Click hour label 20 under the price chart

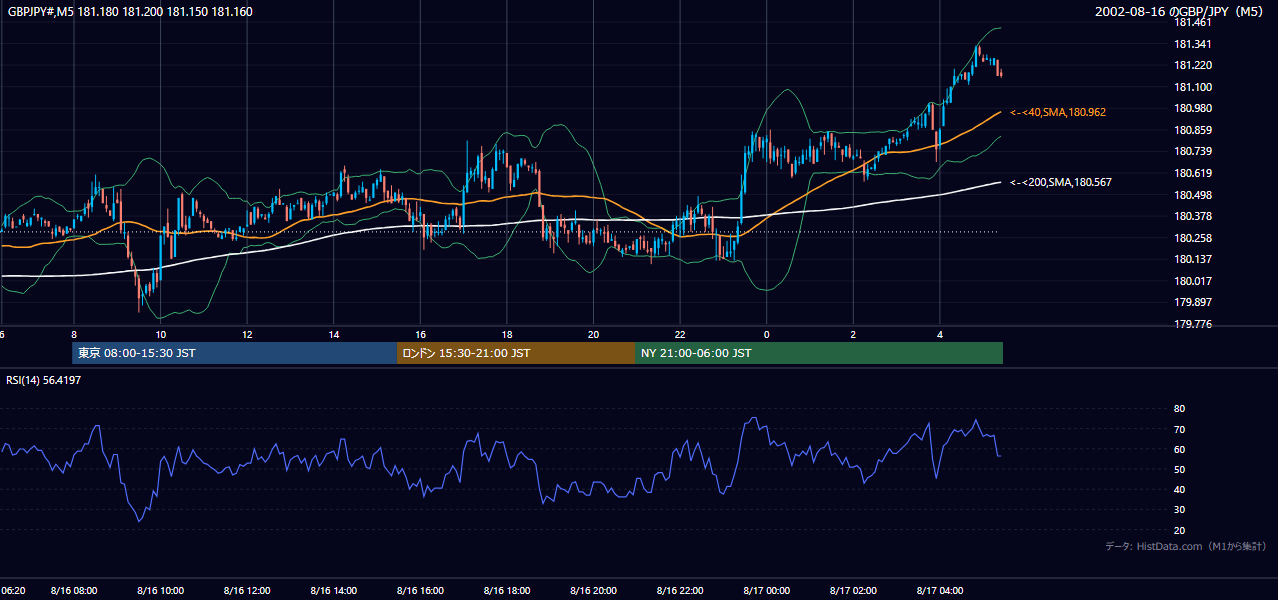click(x=594, y=335)
